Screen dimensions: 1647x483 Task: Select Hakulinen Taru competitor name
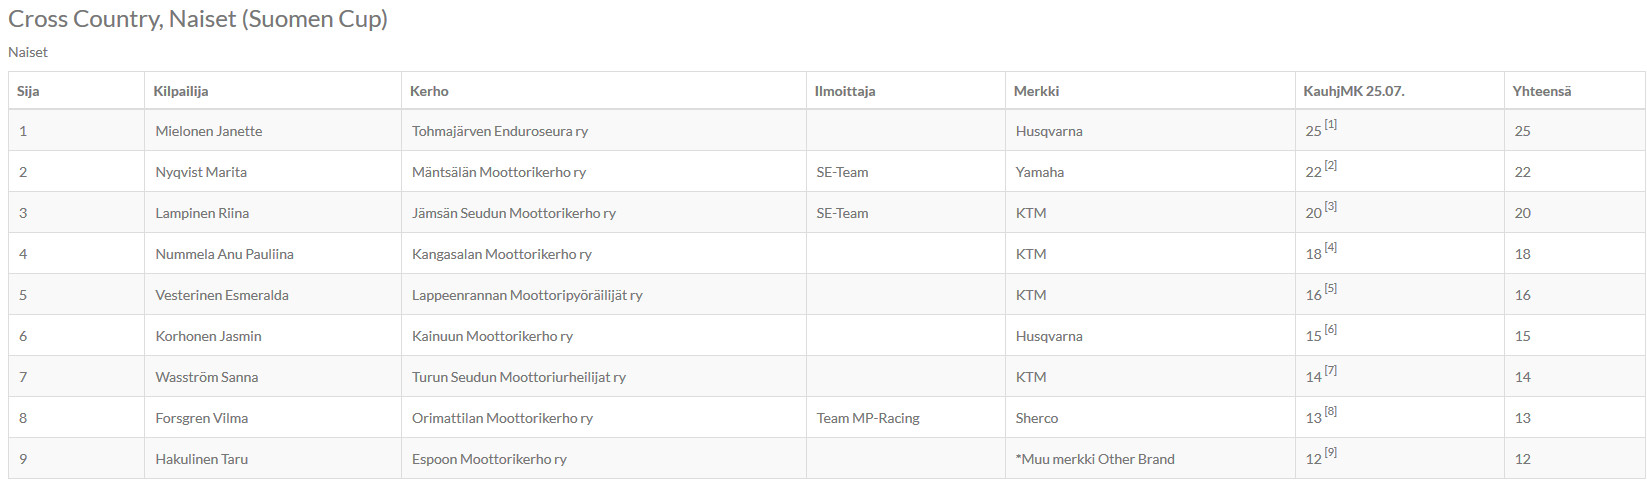pos(202,459)
